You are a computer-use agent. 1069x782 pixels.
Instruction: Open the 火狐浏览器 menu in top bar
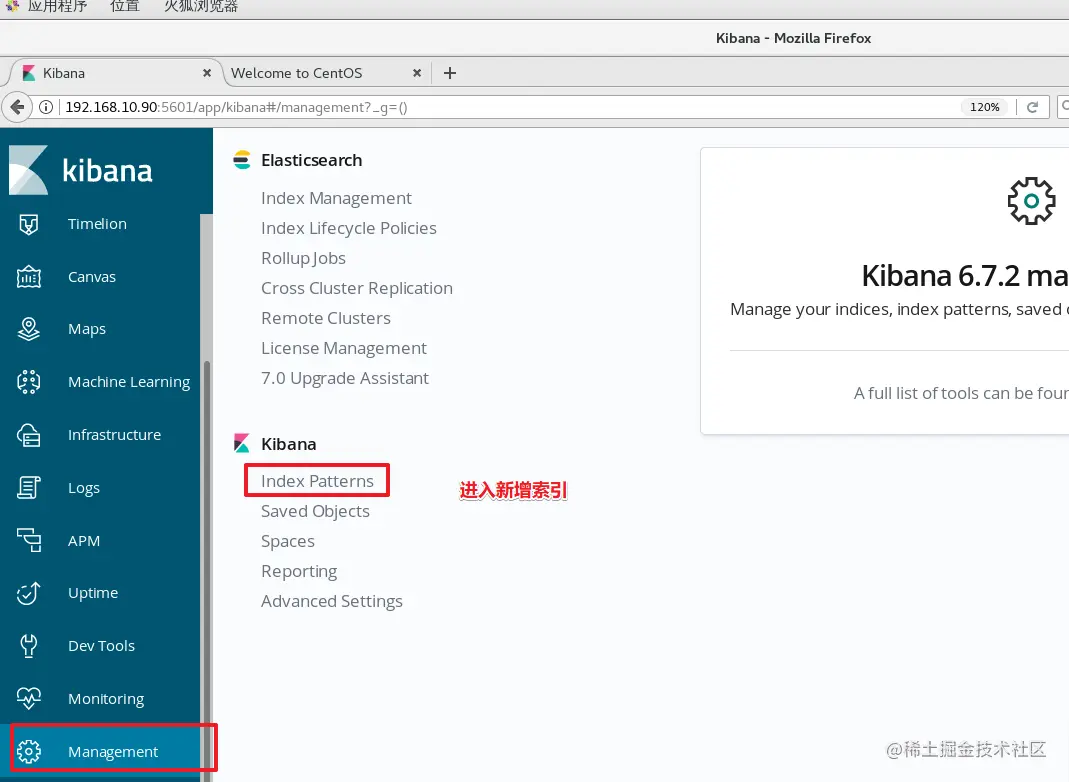coord(201,6)
